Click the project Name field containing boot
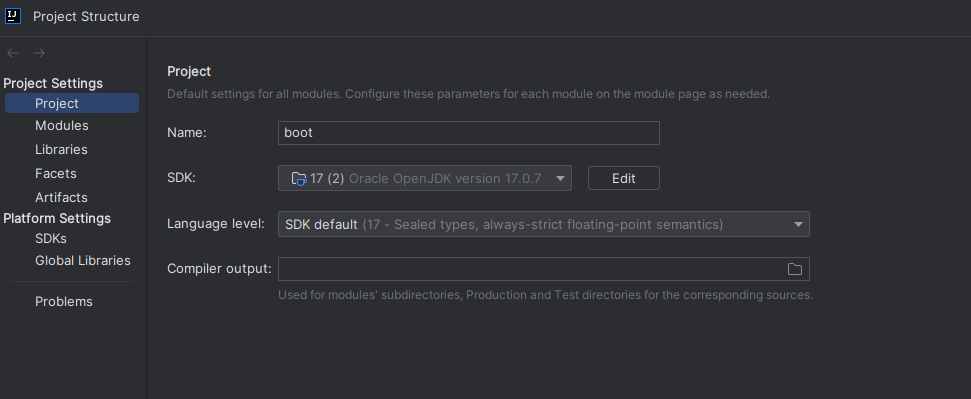Viewport: 971px width, 399px height. click(x=469, y=133)
